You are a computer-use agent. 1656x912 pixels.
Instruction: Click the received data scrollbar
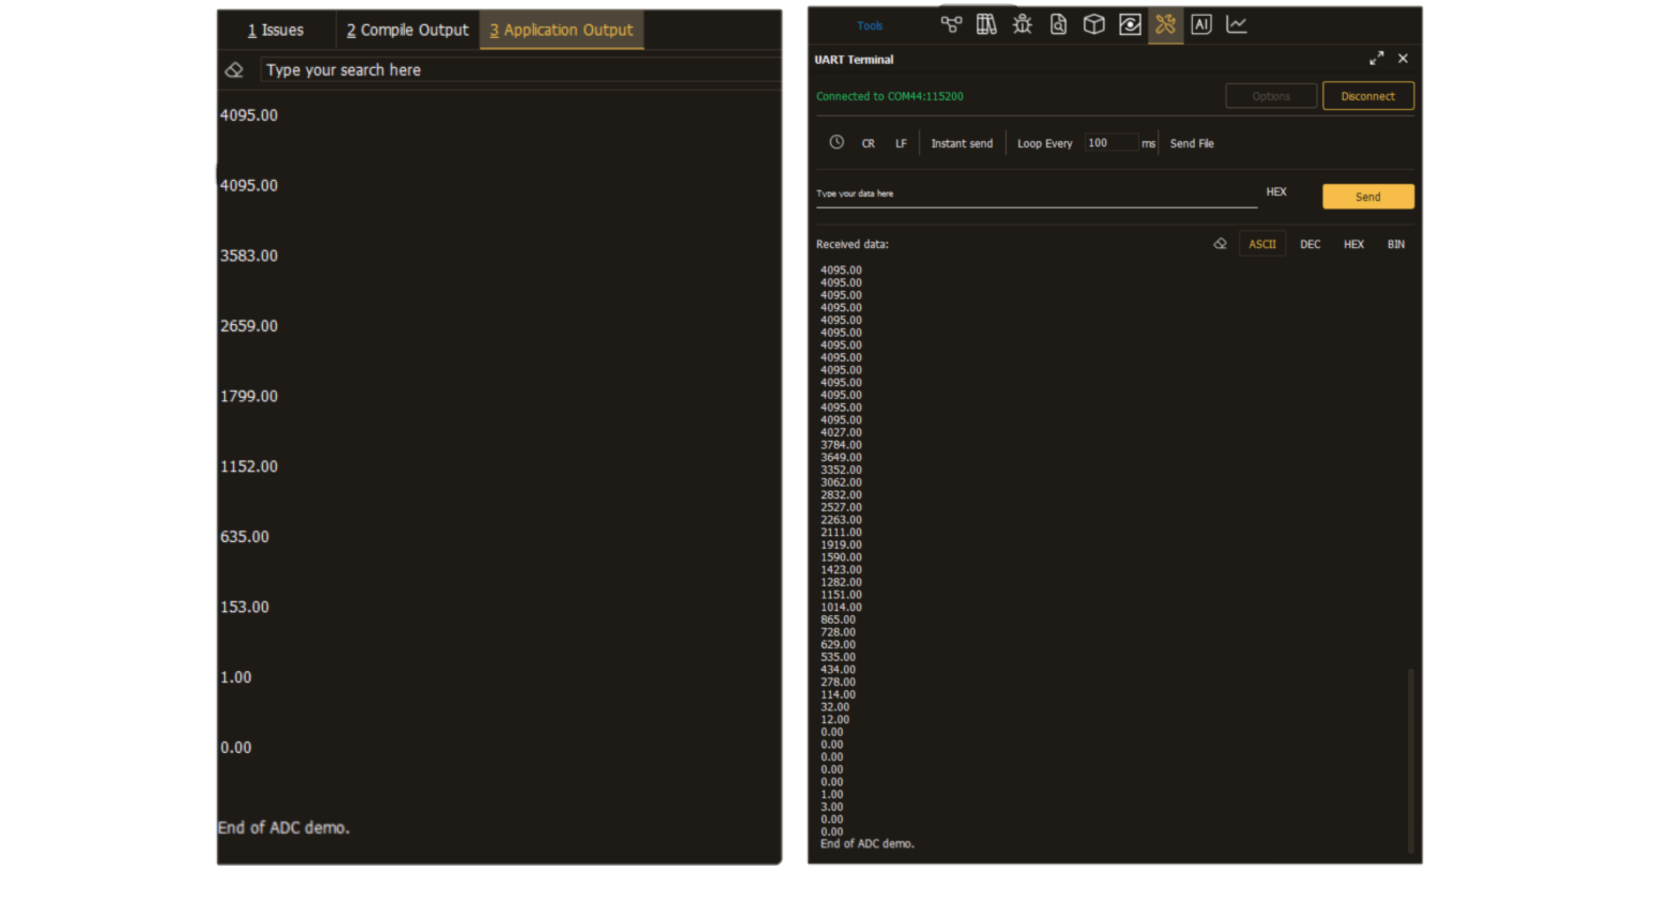[x=1411, y=760]
